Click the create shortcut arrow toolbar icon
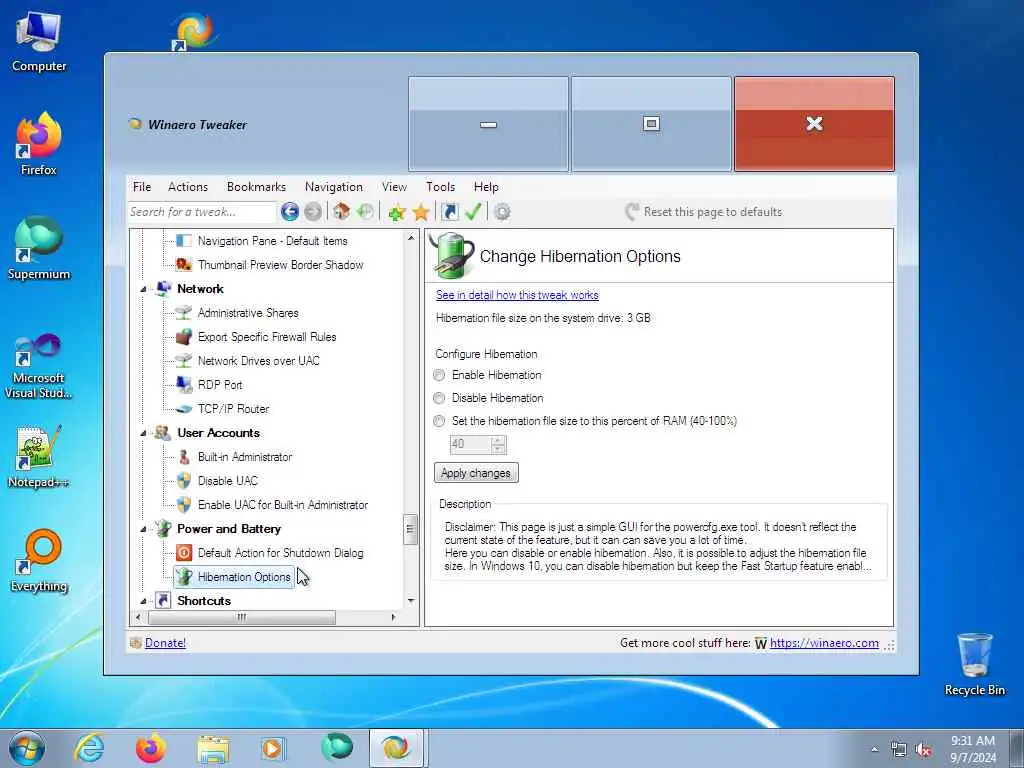 449,212
